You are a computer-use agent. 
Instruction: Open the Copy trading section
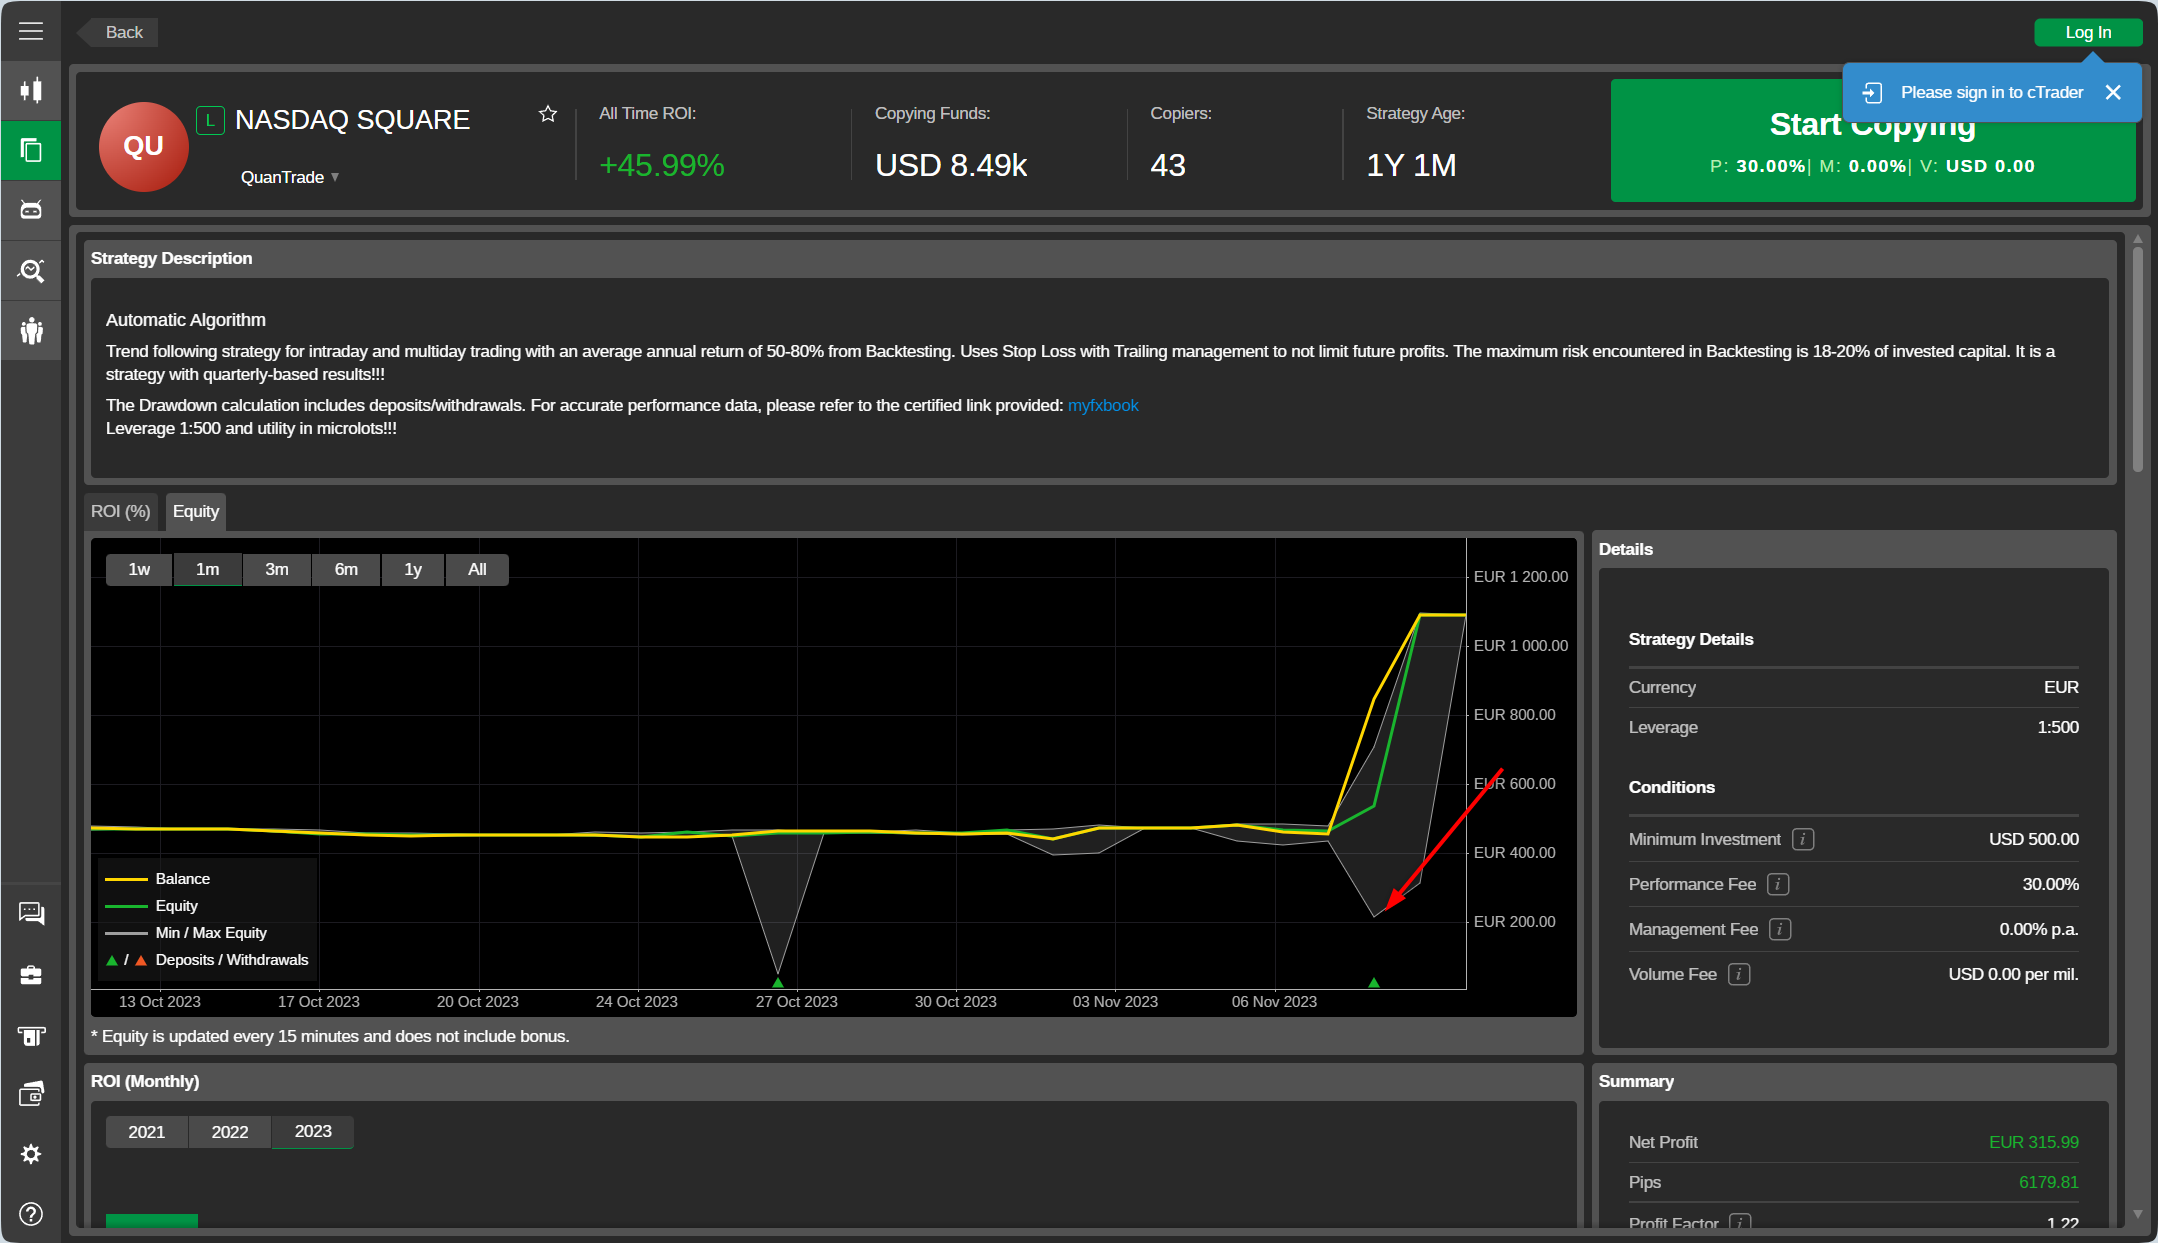pyautogui.click(x=31, y=150)
